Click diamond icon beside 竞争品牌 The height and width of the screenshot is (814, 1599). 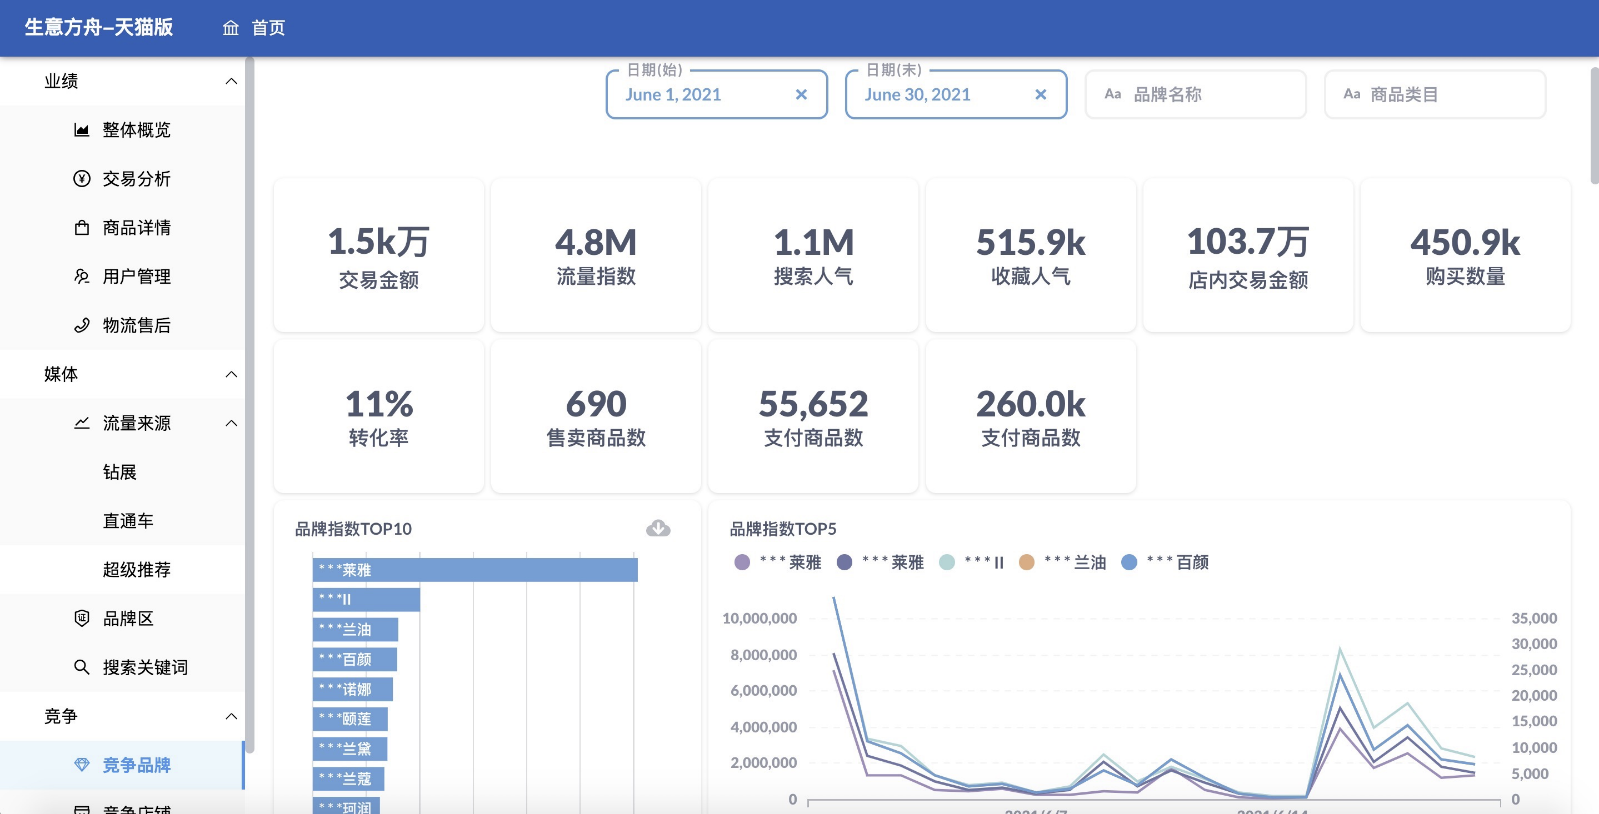click(82, 765)
